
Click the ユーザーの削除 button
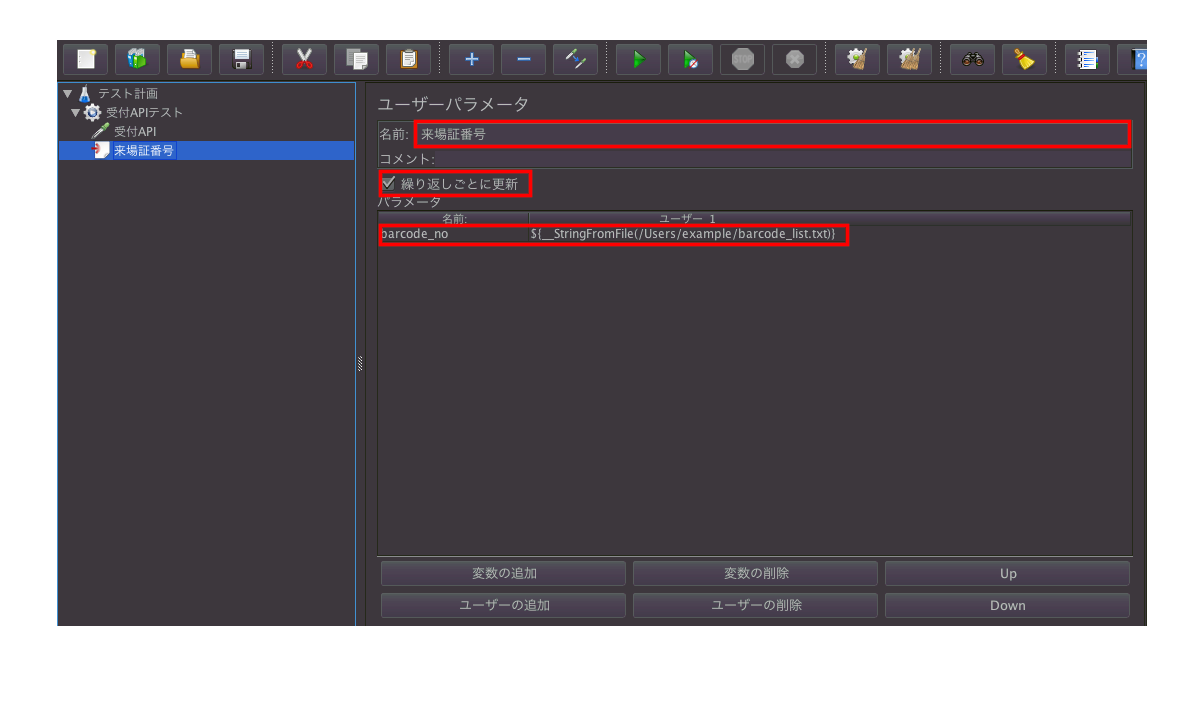click(x=756, y=605)
